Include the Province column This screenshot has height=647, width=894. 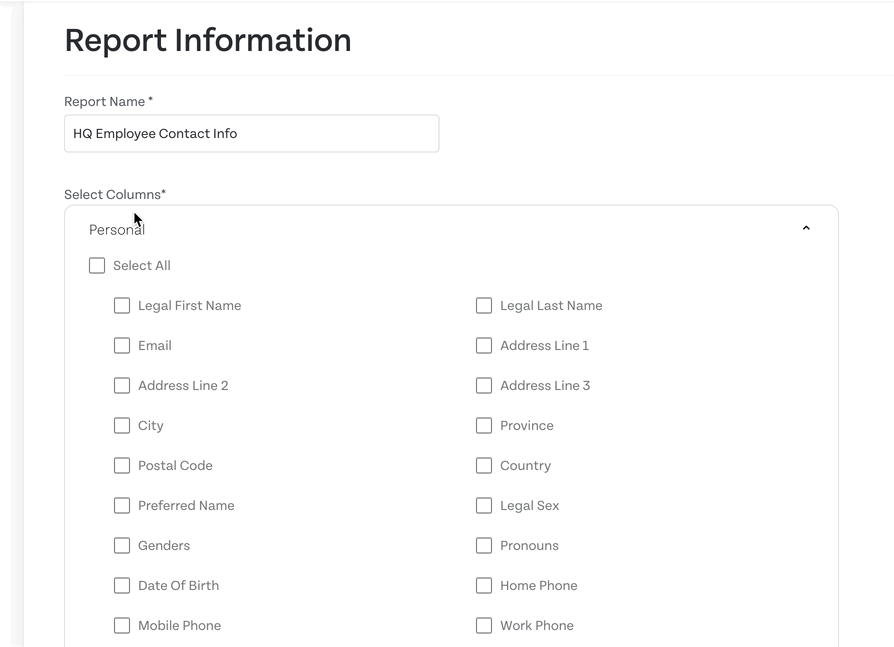484,425
